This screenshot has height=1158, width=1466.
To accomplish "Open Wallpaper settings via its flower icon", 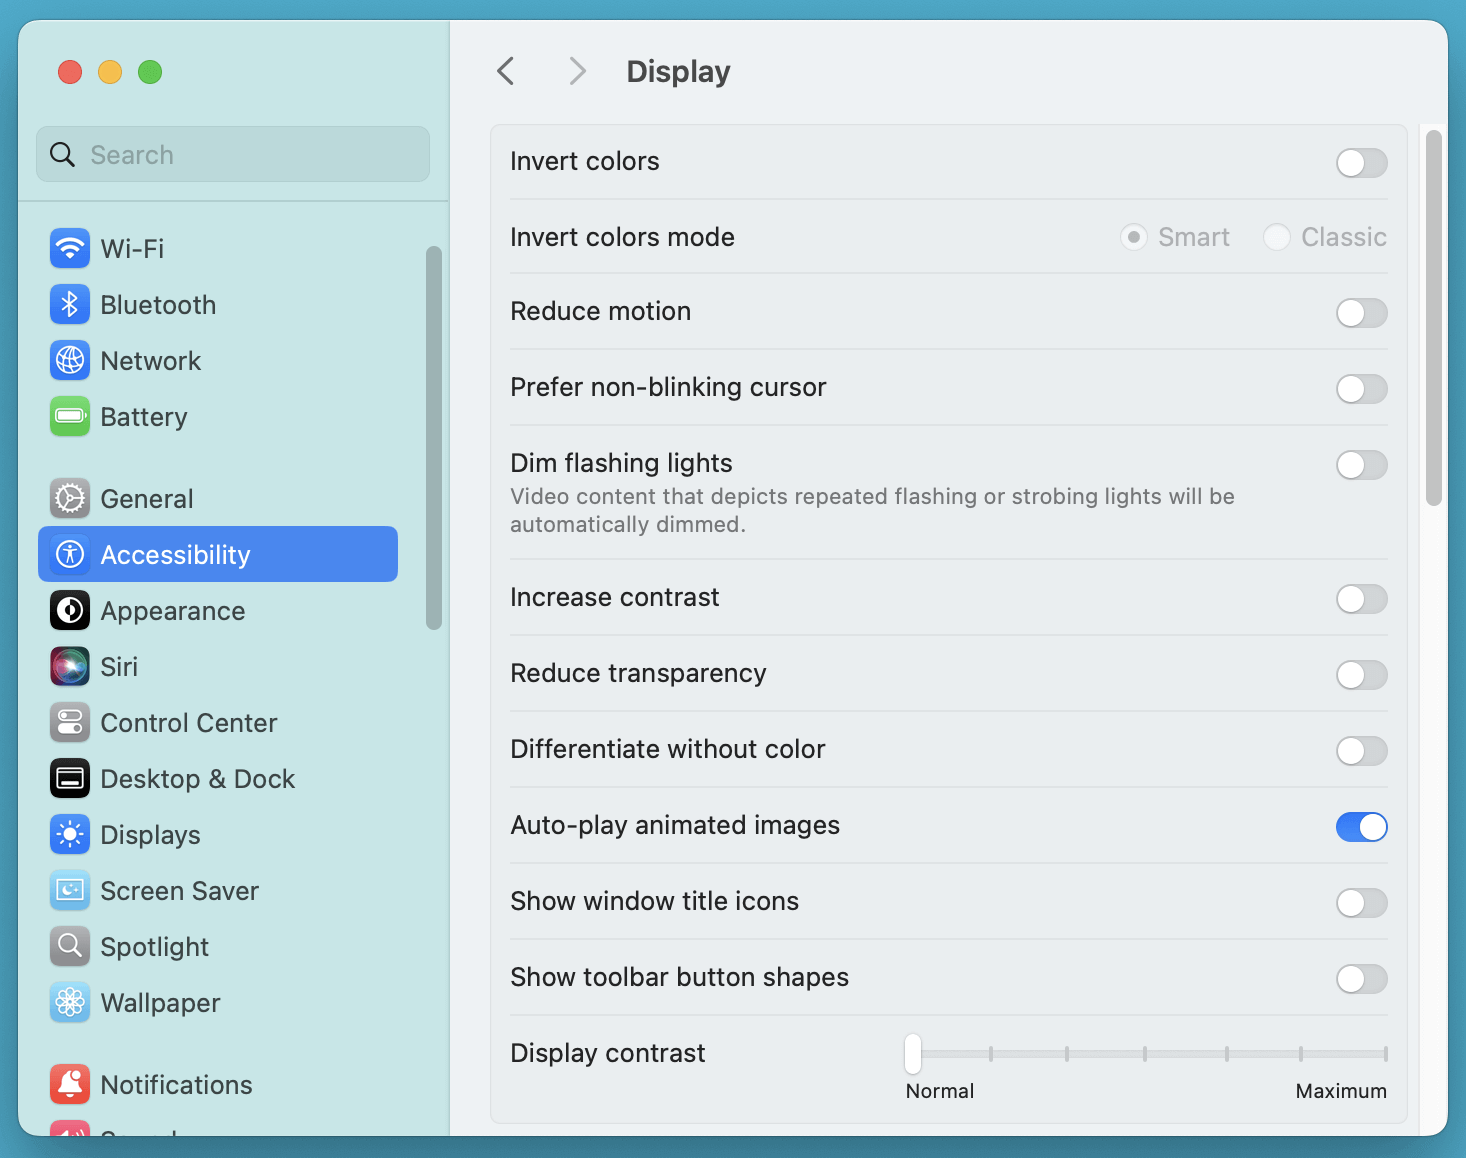I will coord(69,1002).
